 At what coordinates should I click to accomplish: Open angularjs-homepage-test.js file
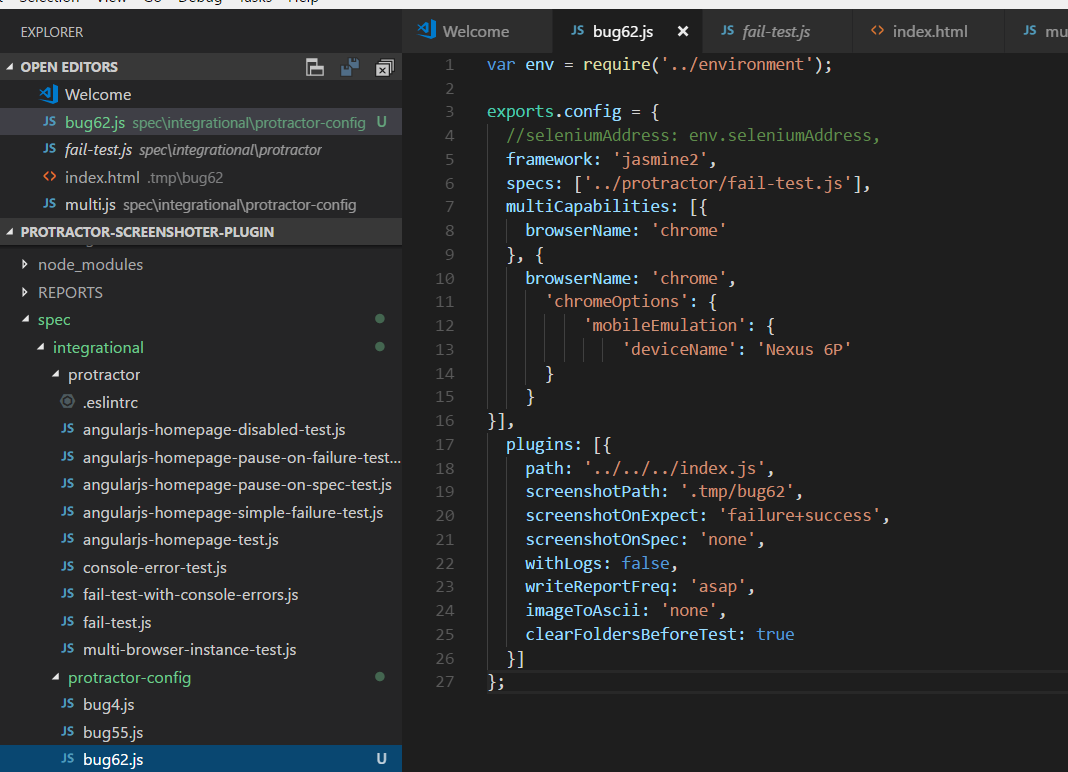point(201,540)
